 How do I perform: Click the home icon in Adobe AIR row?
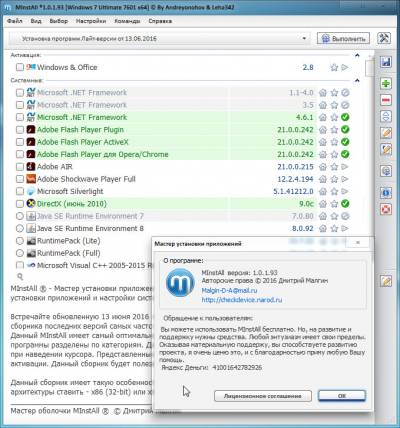323,167
